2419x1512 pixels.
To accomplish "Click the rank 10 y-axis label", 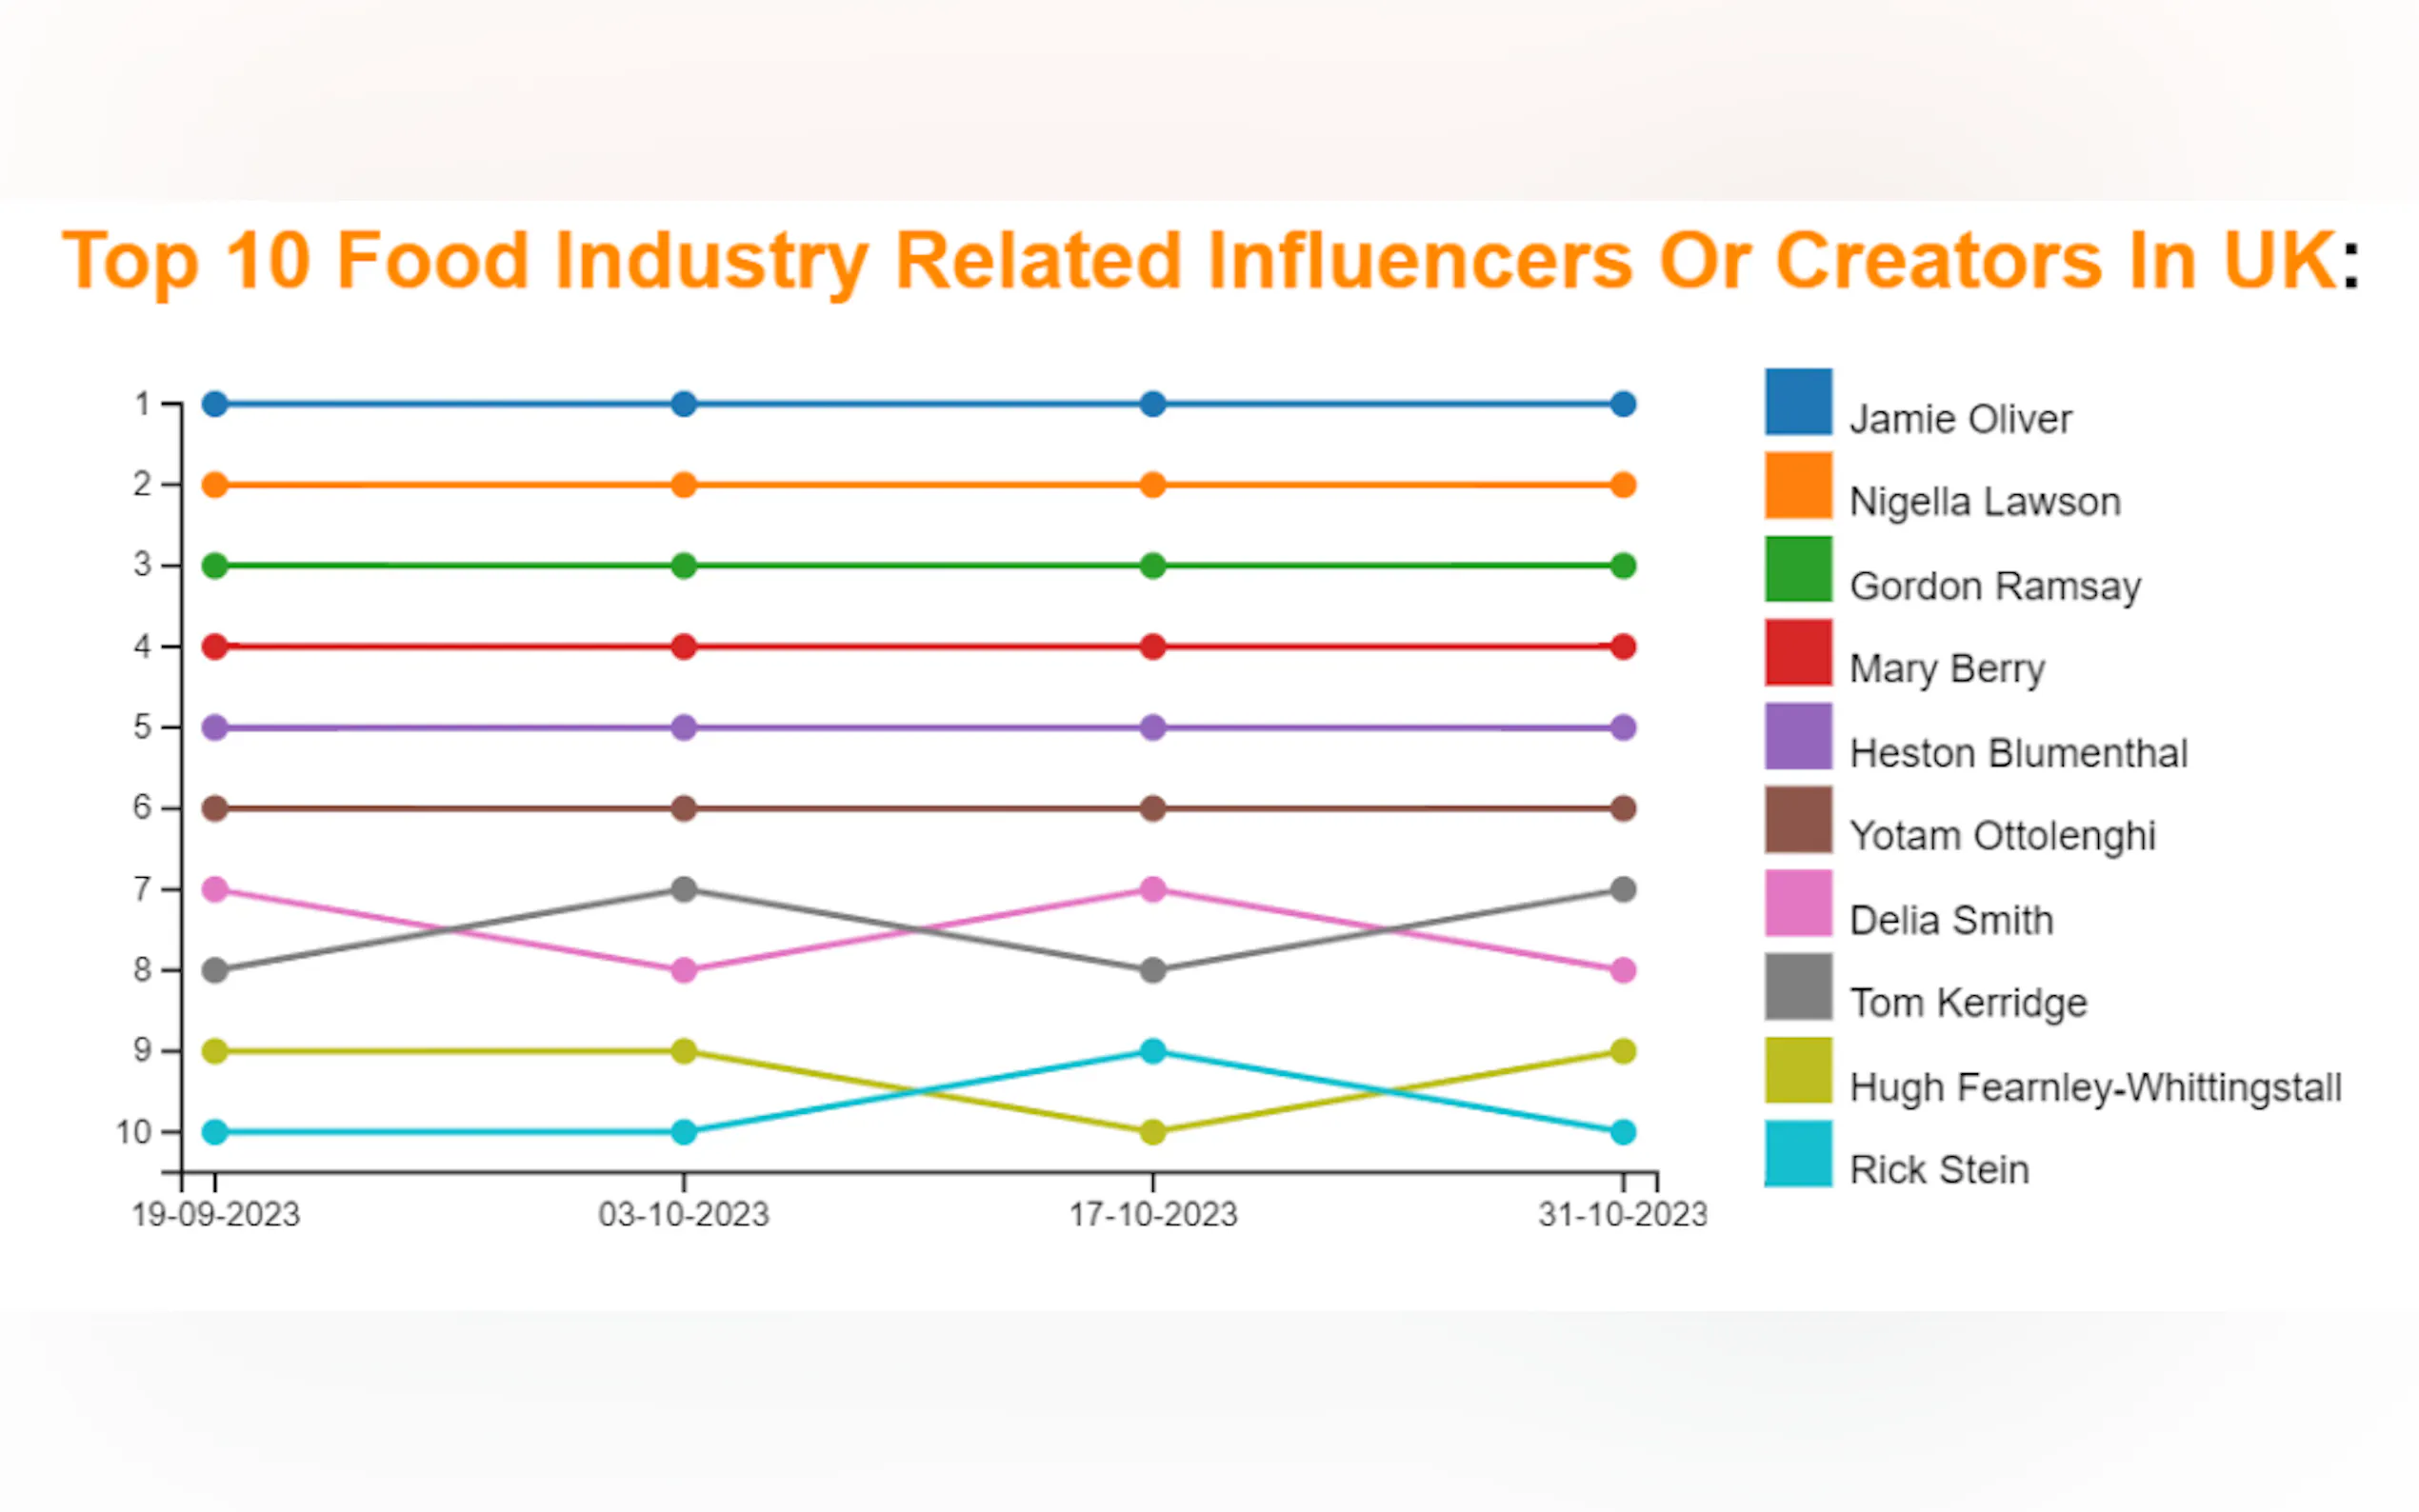I will pyautogui.click(x=133, y=1133).
